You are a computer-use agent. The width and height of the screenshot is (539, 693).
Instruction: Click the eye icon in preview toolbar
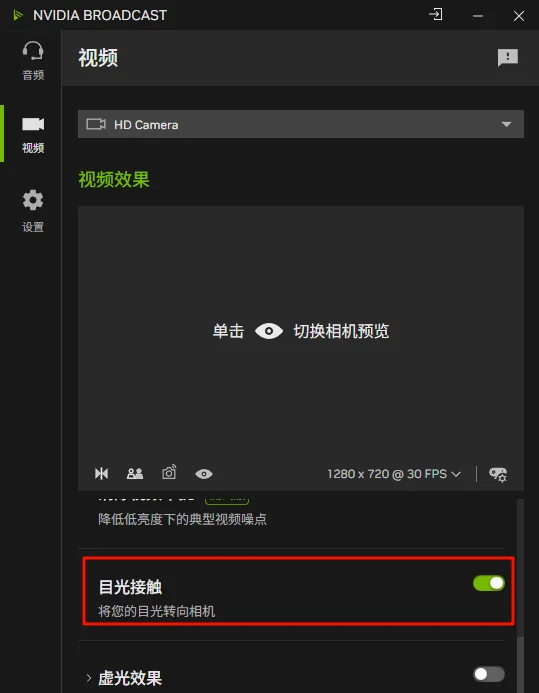coord(204,474)
